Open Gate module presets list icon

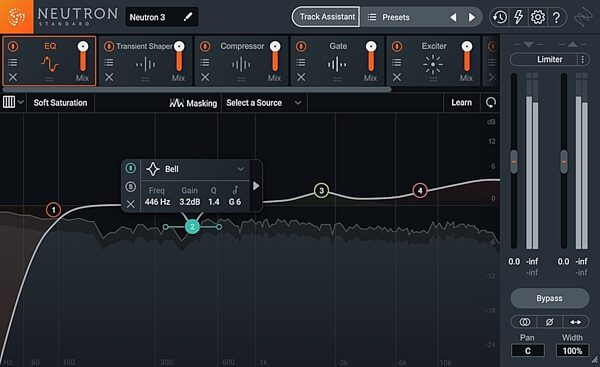point(301,62)
